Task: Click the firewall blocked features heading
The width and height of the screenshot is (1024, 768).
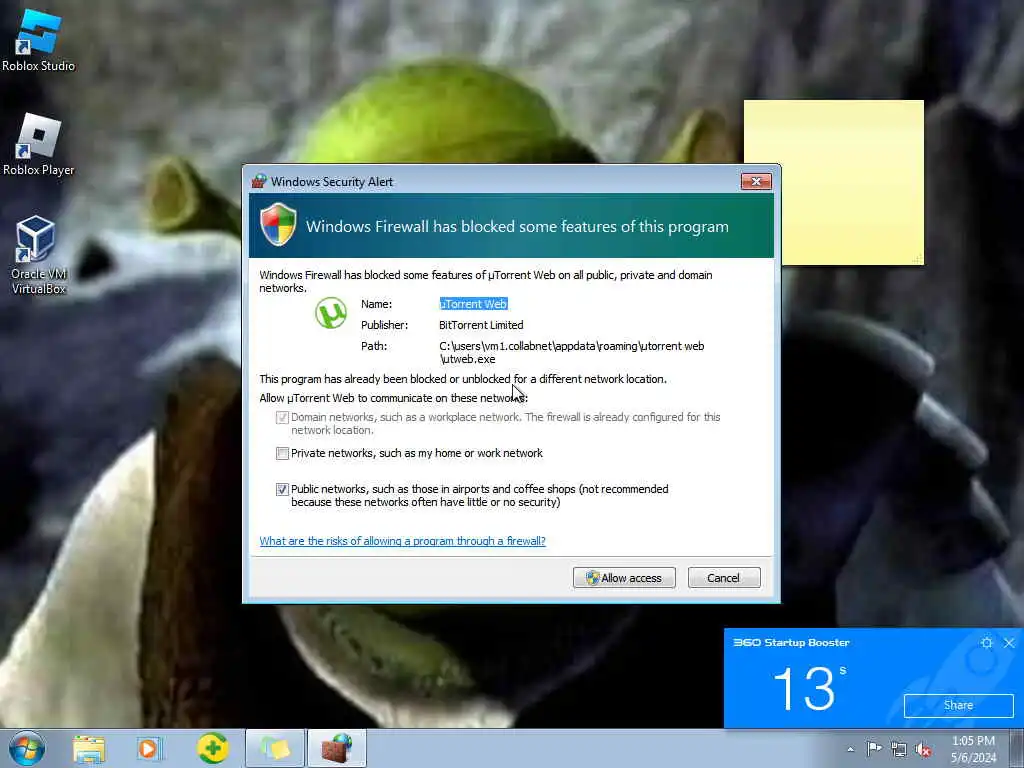Action: coord(517,227)
